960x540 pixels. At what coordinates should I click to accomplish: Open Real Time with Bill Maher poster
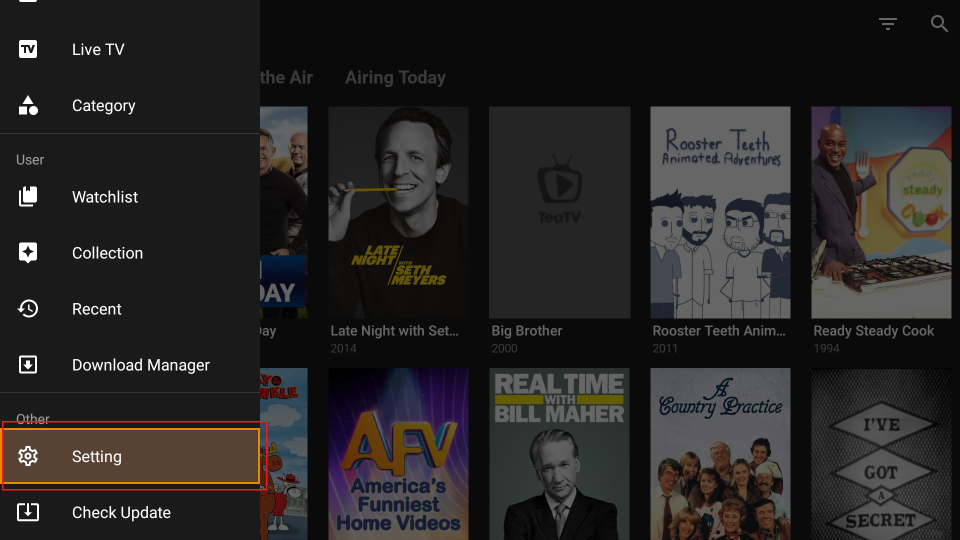pyautogui.click(x=560, y=454)
